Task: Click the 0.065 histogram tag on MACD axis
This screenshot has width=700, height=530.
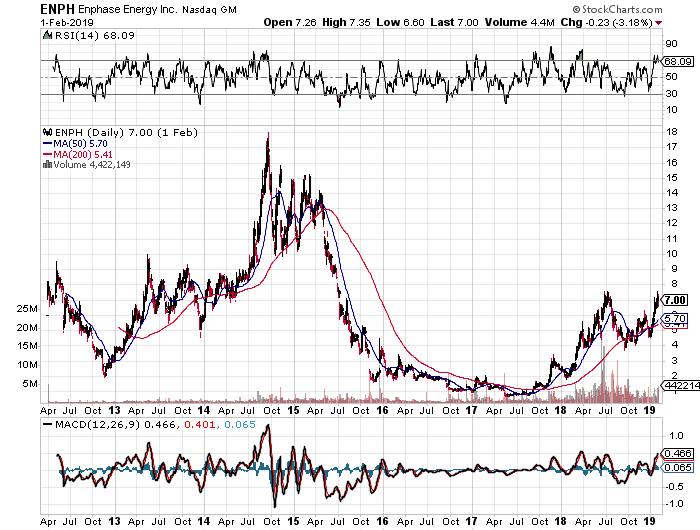Action: click(x=678, y=467)
